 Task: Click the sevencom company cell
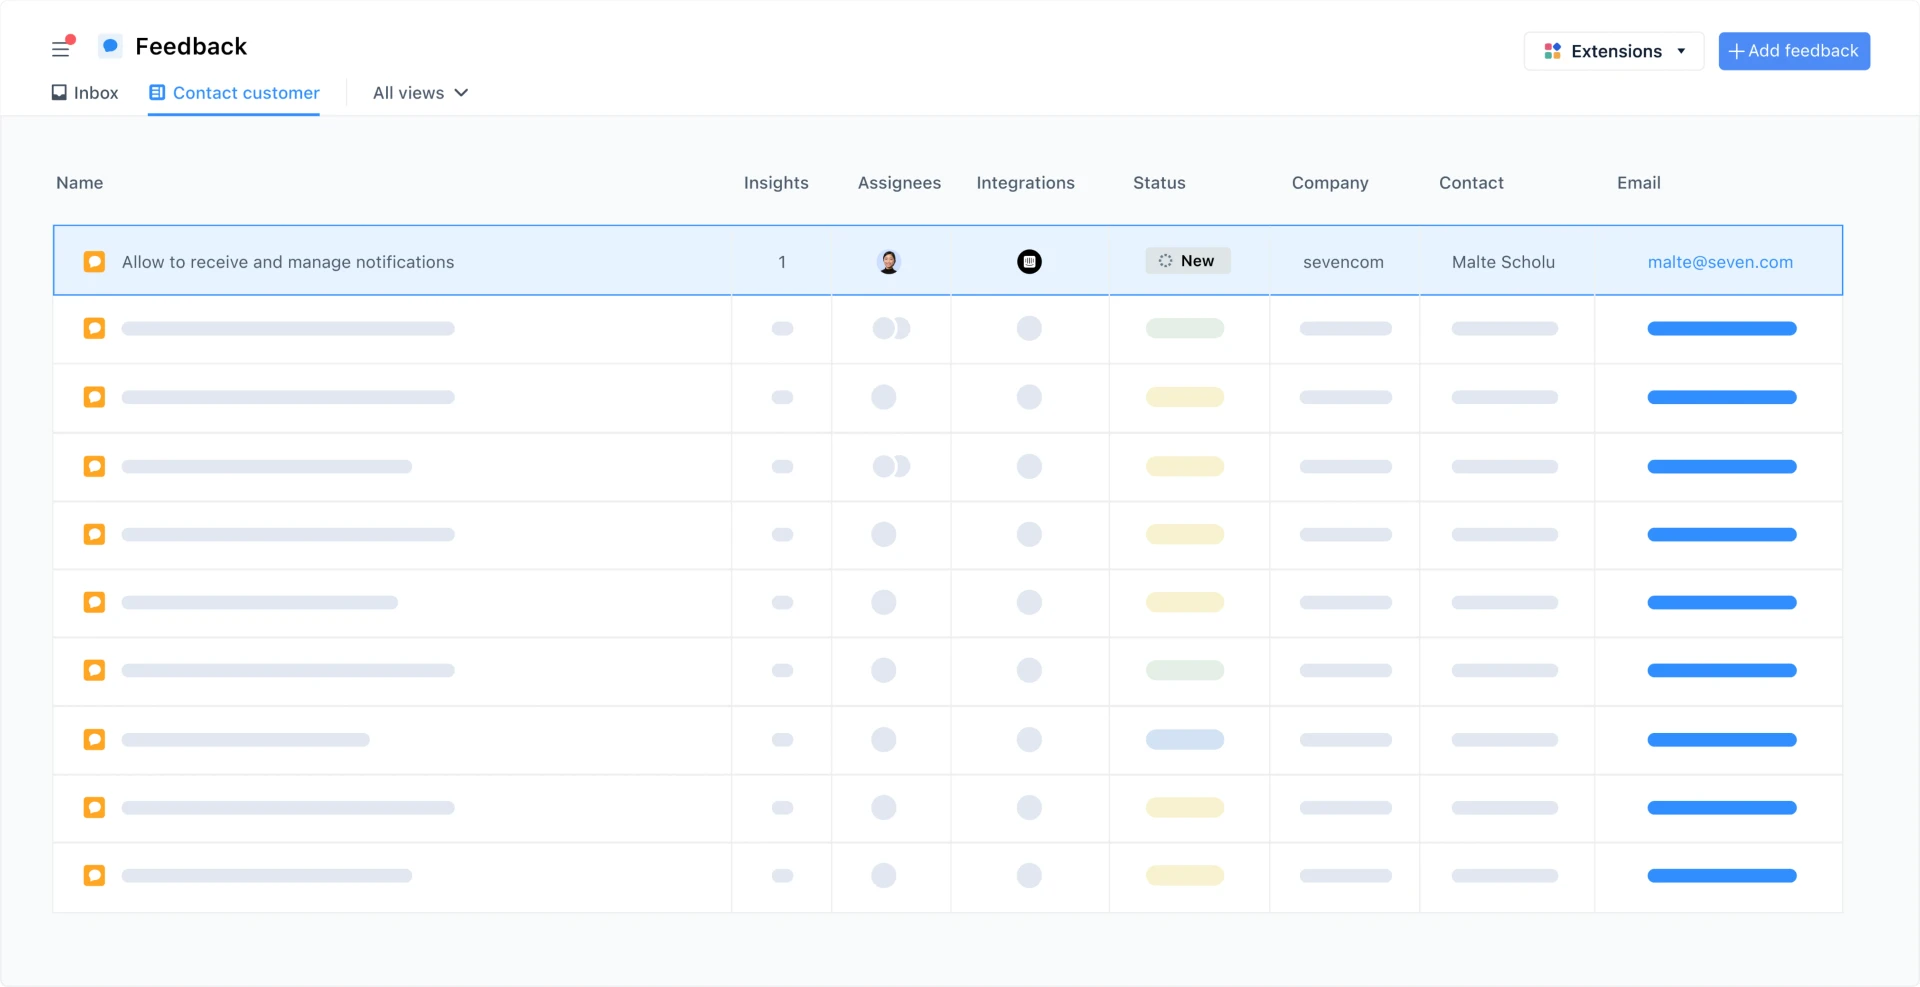point(1343,261)
